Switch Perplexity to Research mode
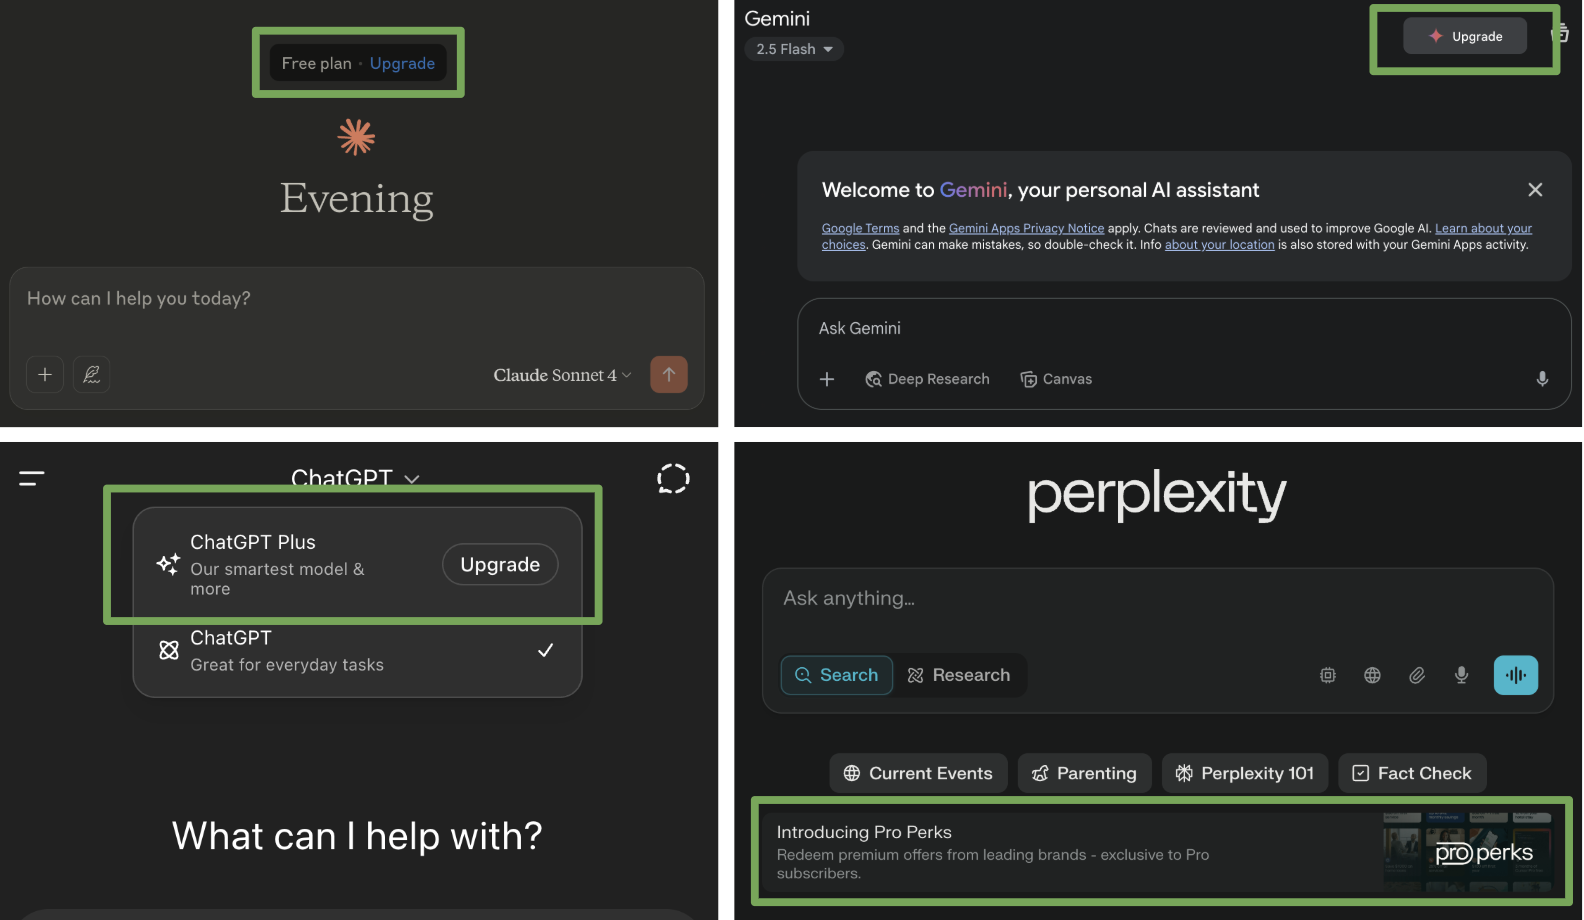 pyautogui.click(x=958, y=675)
